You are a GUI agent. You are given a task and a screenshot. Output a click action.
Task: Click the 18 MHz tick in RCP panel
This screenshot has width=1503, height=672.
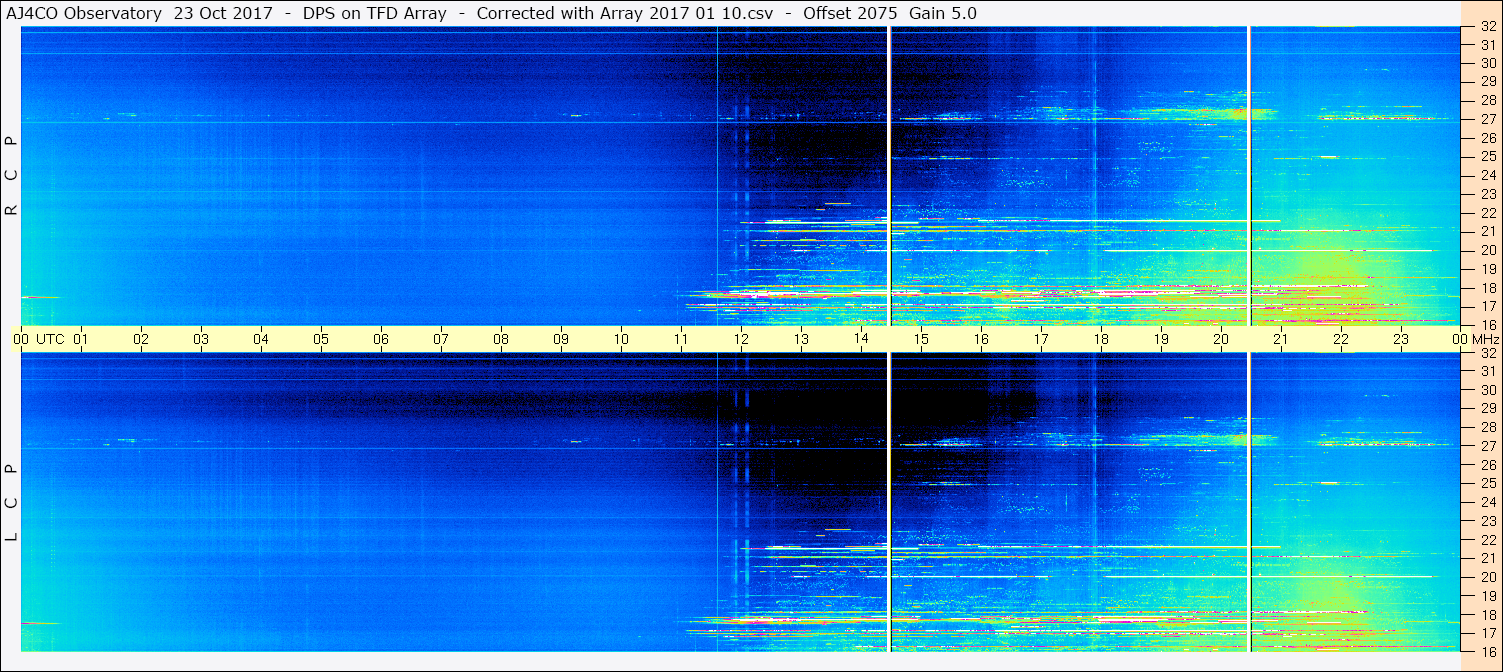tap(1487, 288)
